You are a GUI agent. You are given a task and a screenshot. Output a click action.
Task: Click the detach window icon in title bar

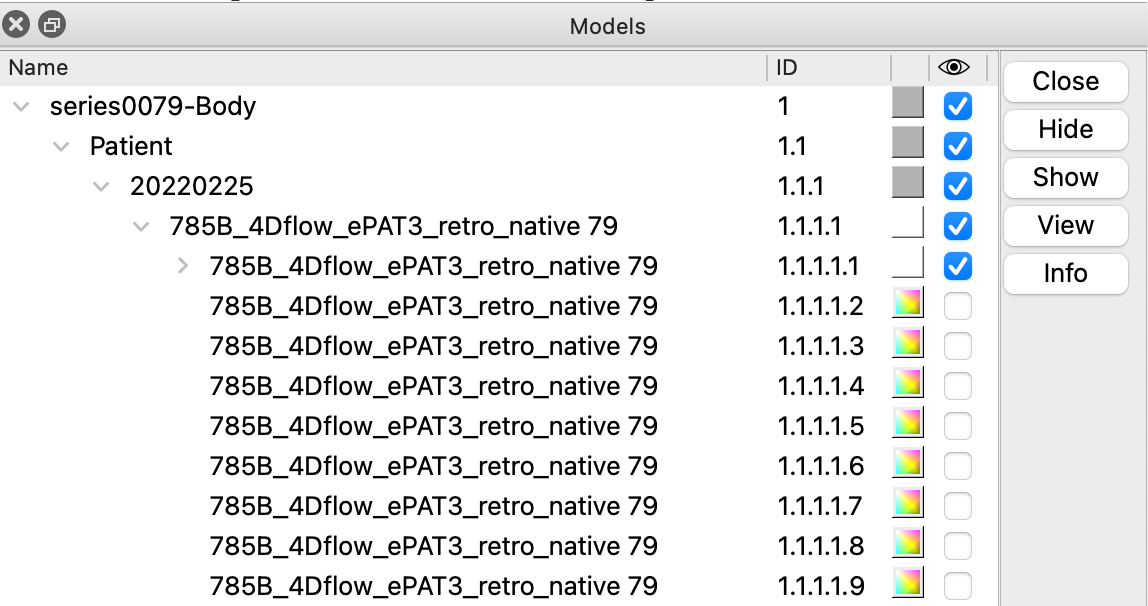52,25
